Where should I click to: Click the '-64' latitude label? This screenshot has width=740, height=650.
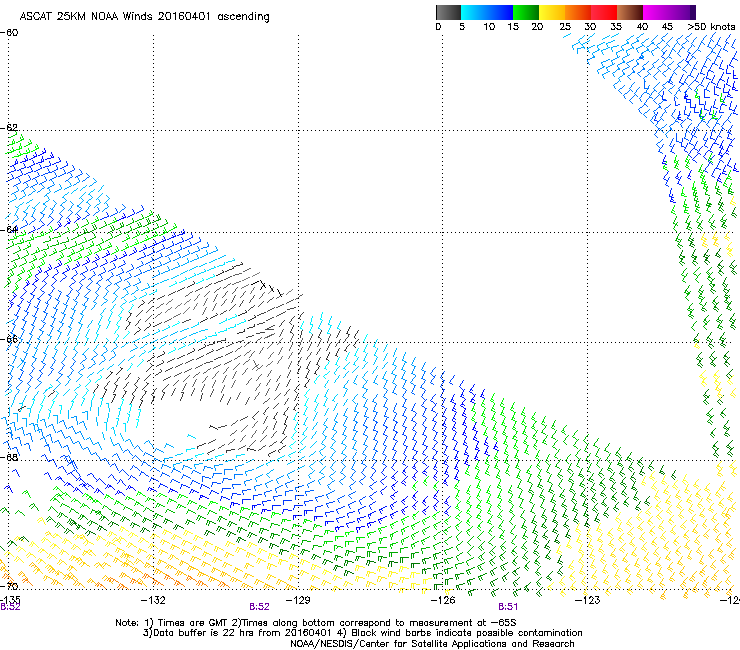point(9,230)
